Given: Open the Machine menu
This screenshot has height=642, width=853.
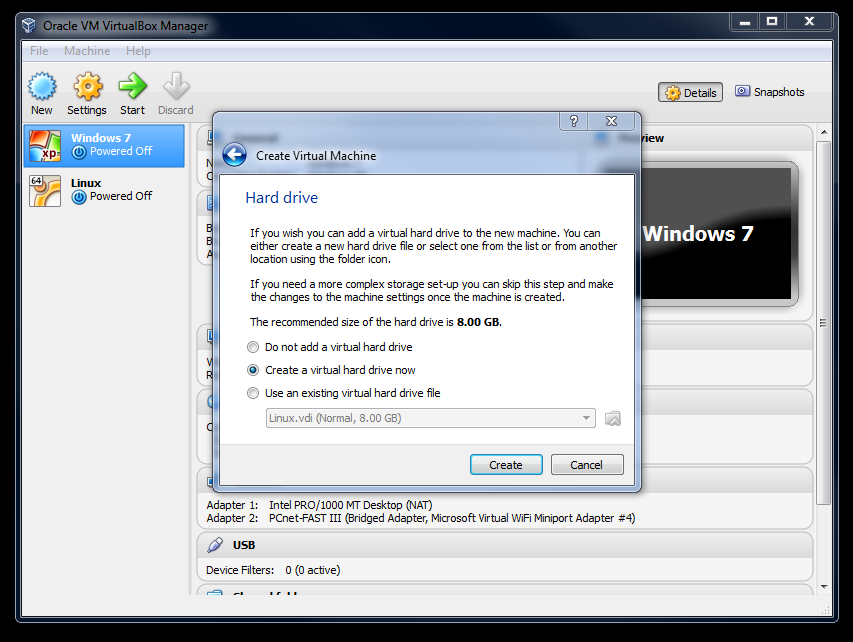Looking at the screenshot, I should coord(87,51).
